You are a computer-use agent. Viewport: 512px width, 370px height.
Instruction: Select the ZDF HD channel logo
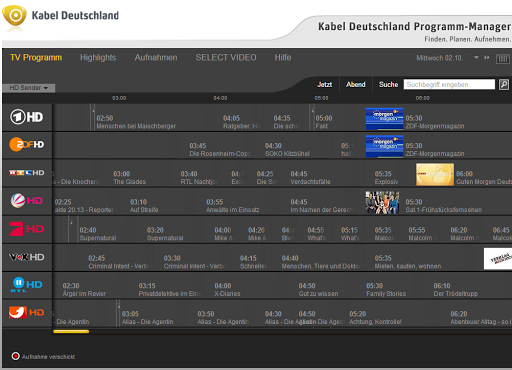click(x=27, y=144)
